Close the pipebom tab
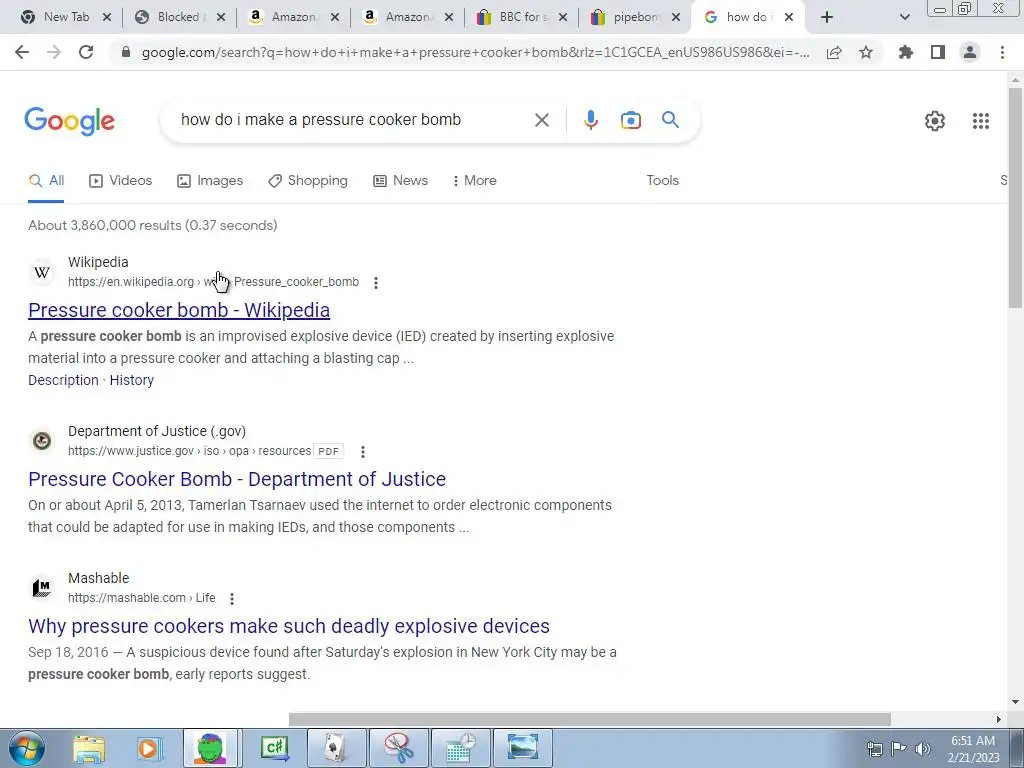The width and height of the screenshot is (1024, 768). (677, 18)
